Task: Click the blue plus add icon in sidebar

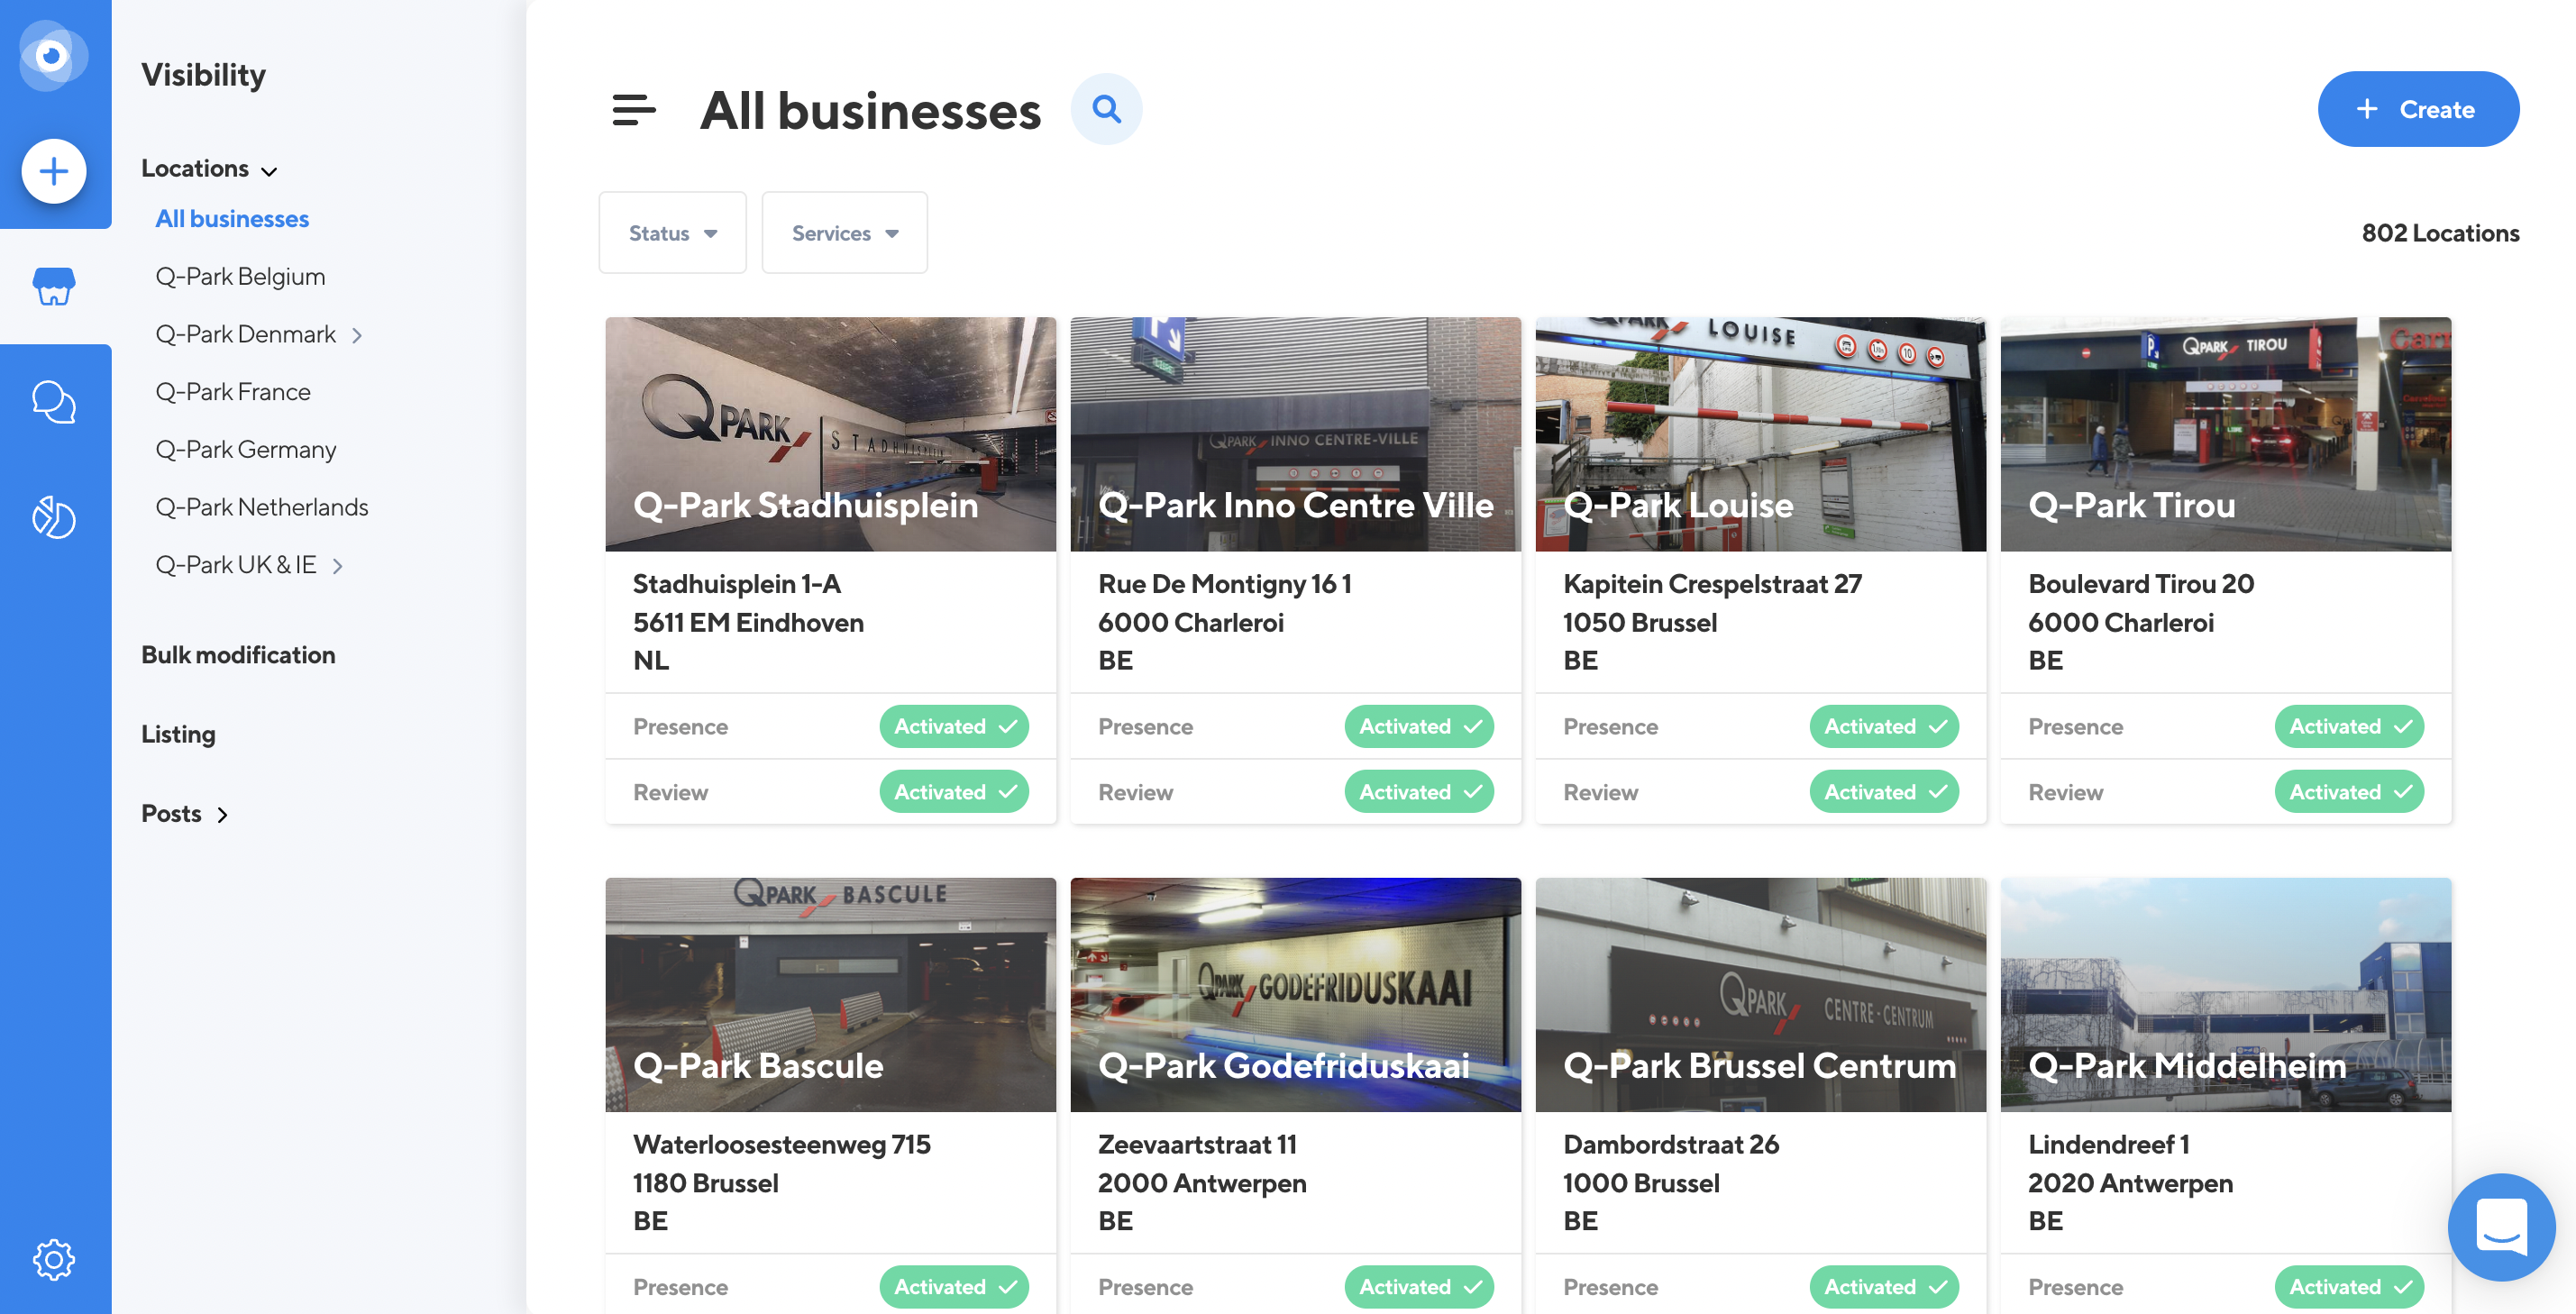Action: point(54,171)
